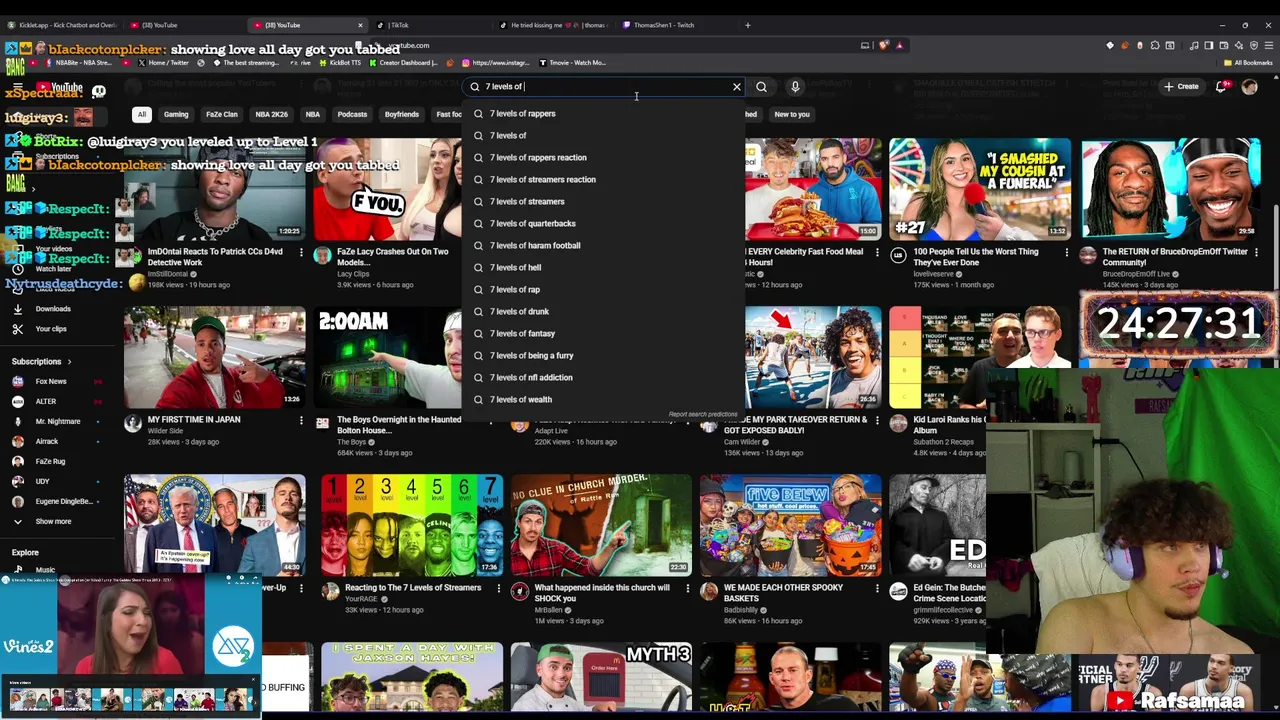Select the Gaming filter chip

pyautogui.click(x=176, y=114)
